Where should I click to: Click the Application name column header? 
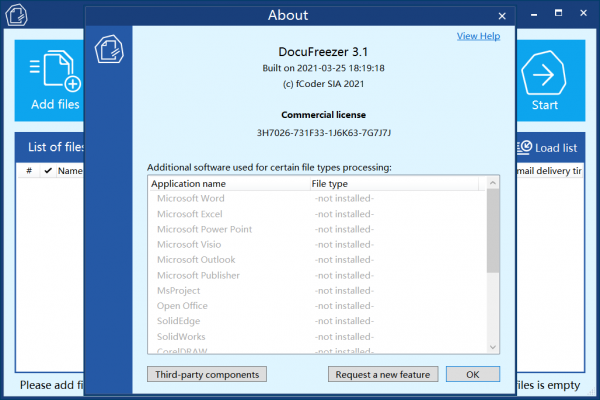pyautogui.click(x=229, y=184)
